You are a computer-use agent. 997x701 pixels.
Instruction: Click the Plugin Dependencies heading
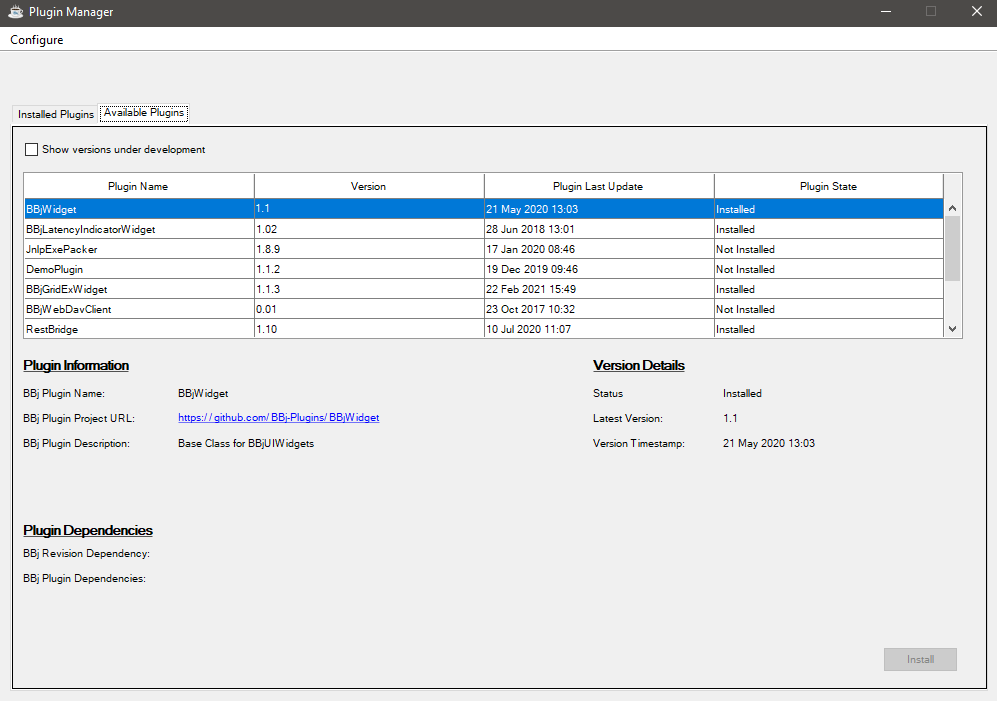[88, 531]
